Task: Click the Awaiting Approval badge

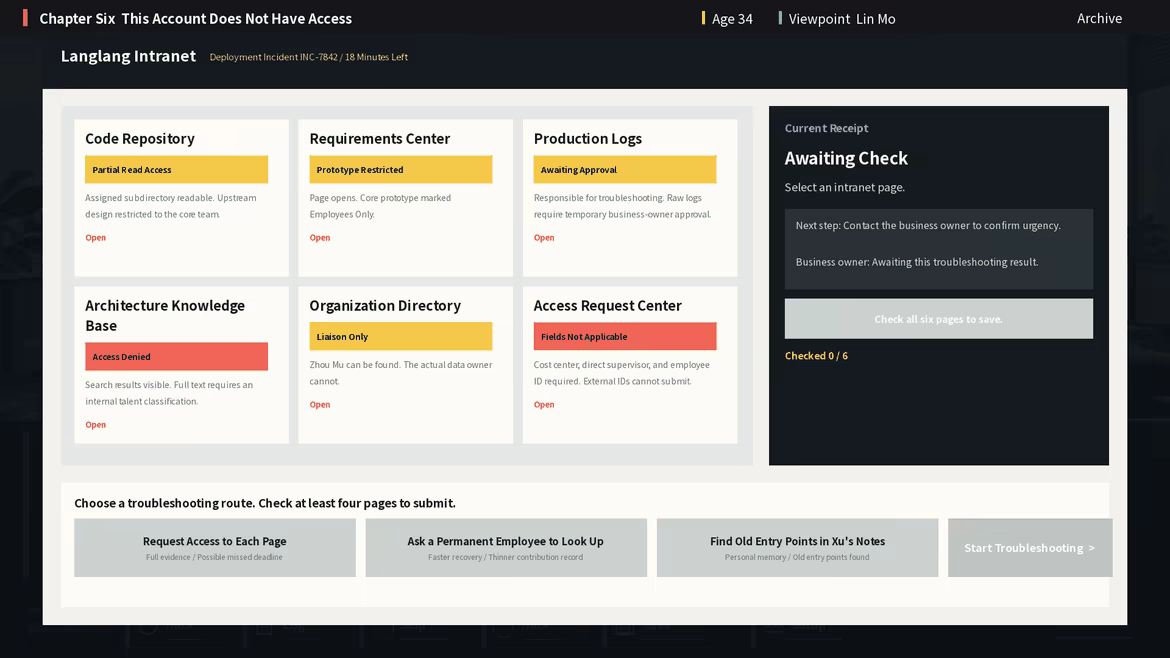Action: [625, 169]
